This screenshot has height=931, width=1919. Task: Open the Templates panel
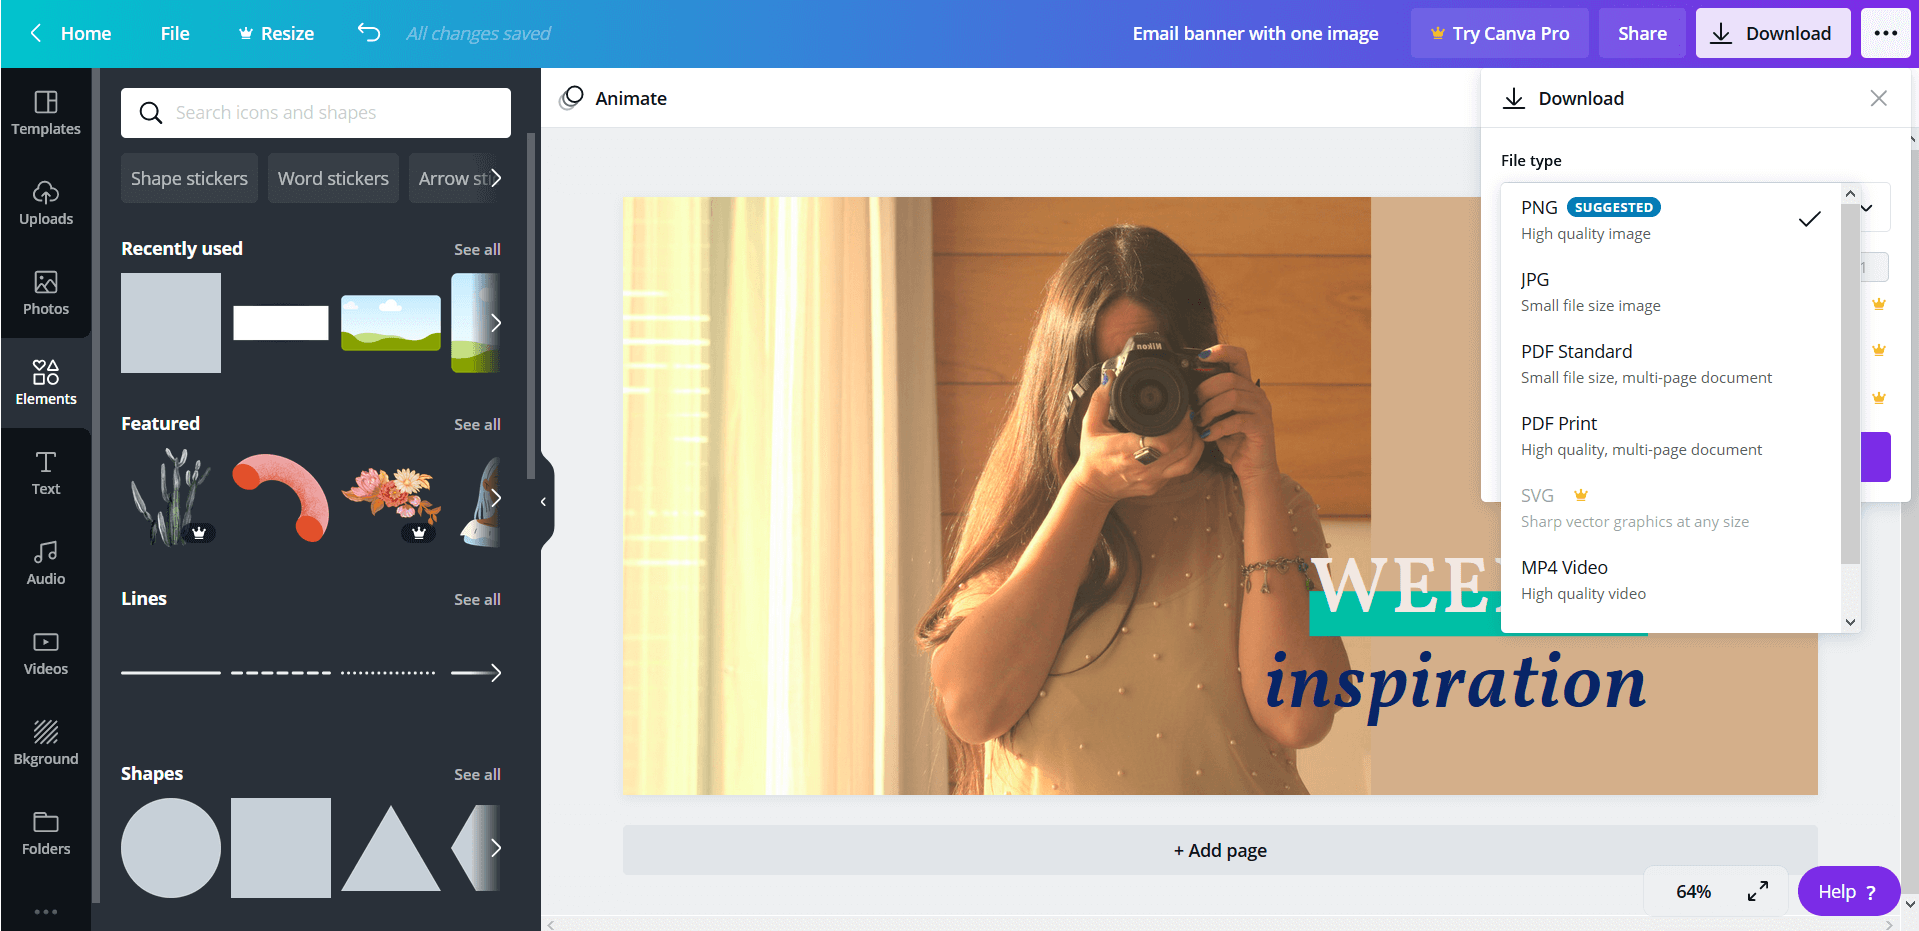pyautogui.click(x=46, y=113)
